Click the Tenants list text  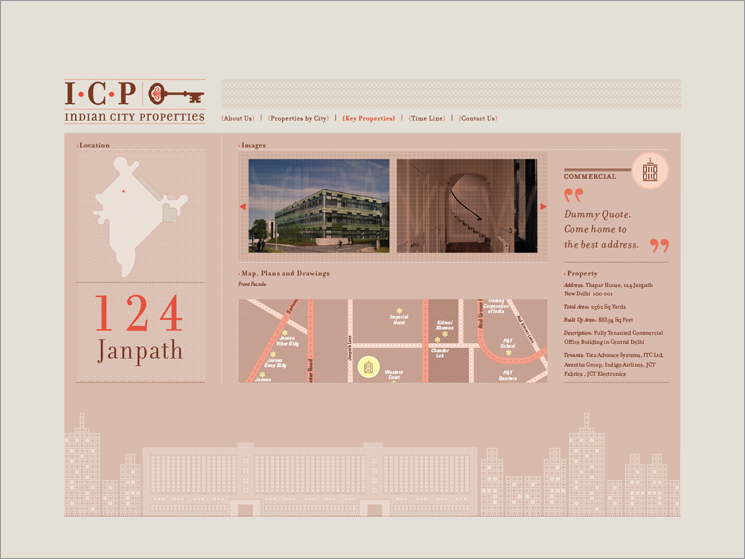614,364
